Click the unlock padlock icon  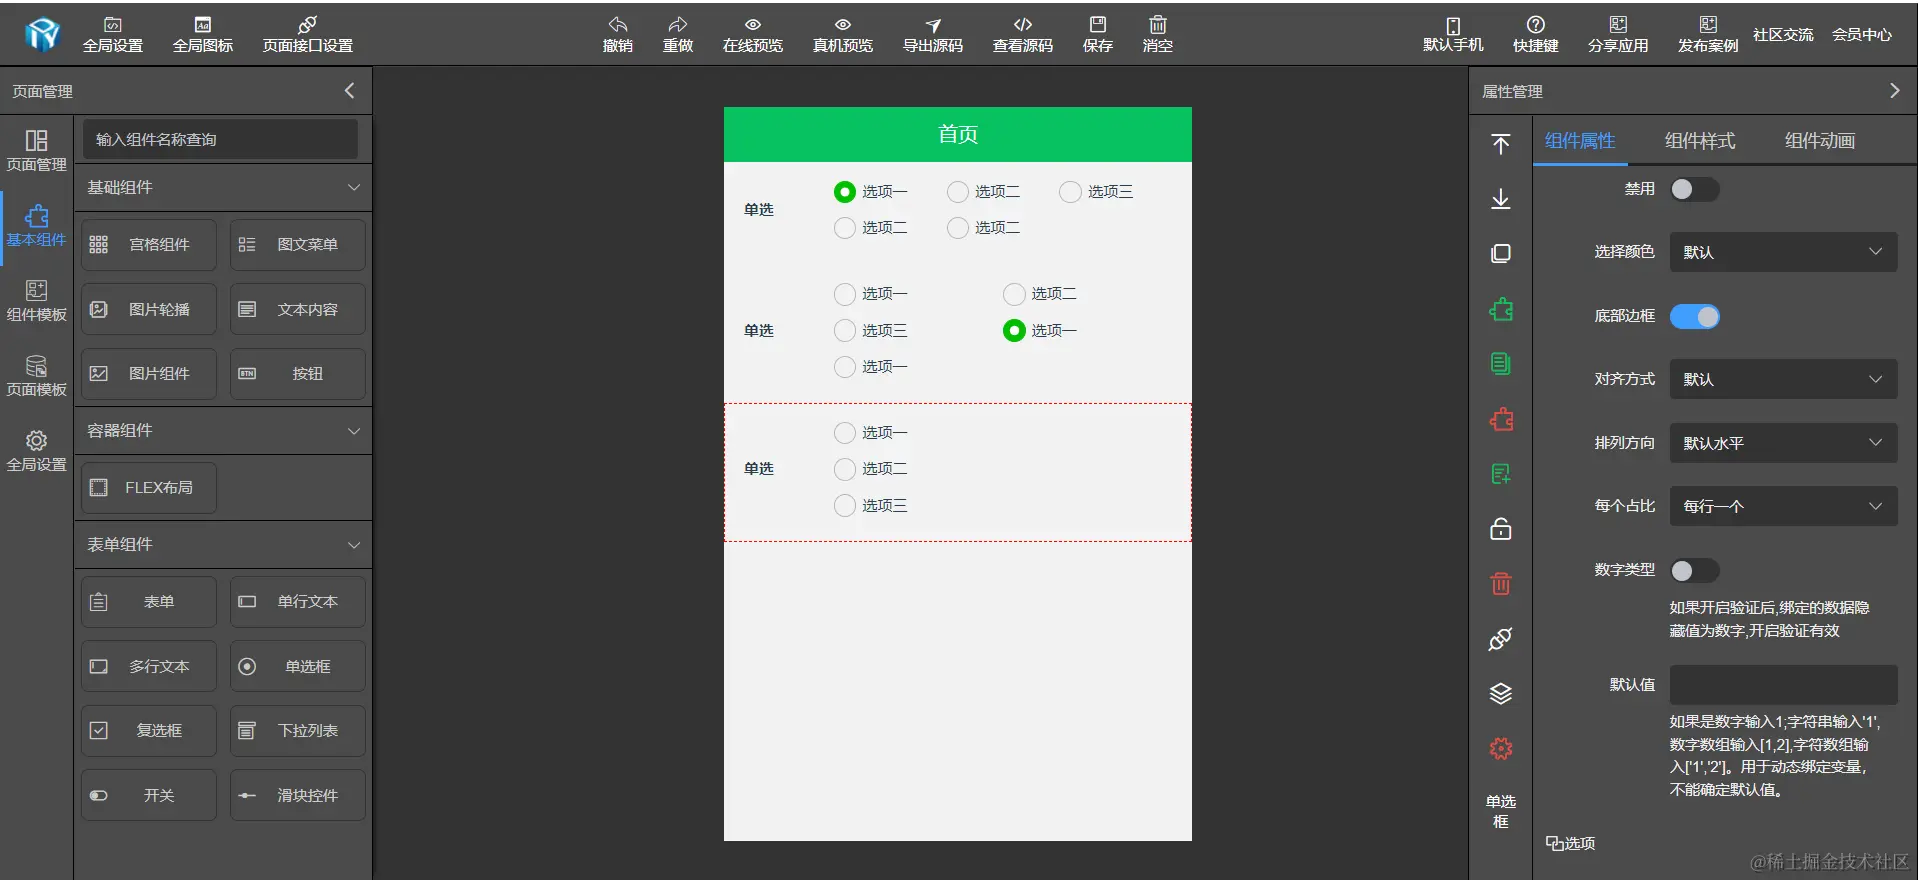point(1501,529)
